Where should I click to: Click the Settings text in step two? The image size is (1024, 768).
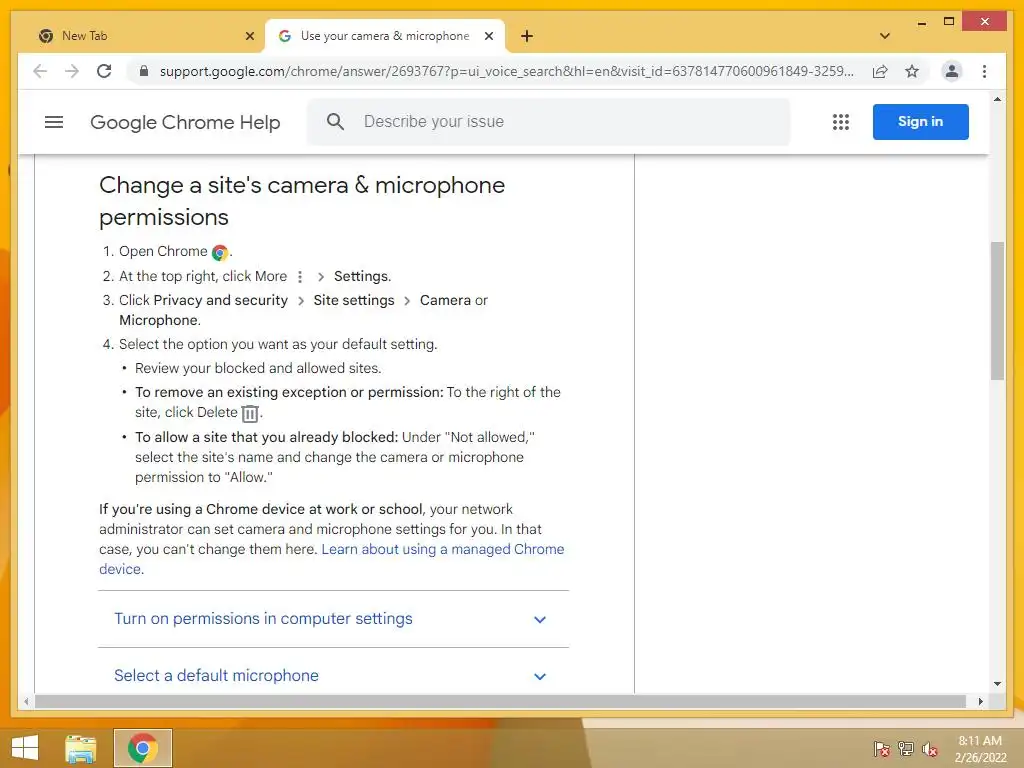pyautogui.click(x=362, y=276)
